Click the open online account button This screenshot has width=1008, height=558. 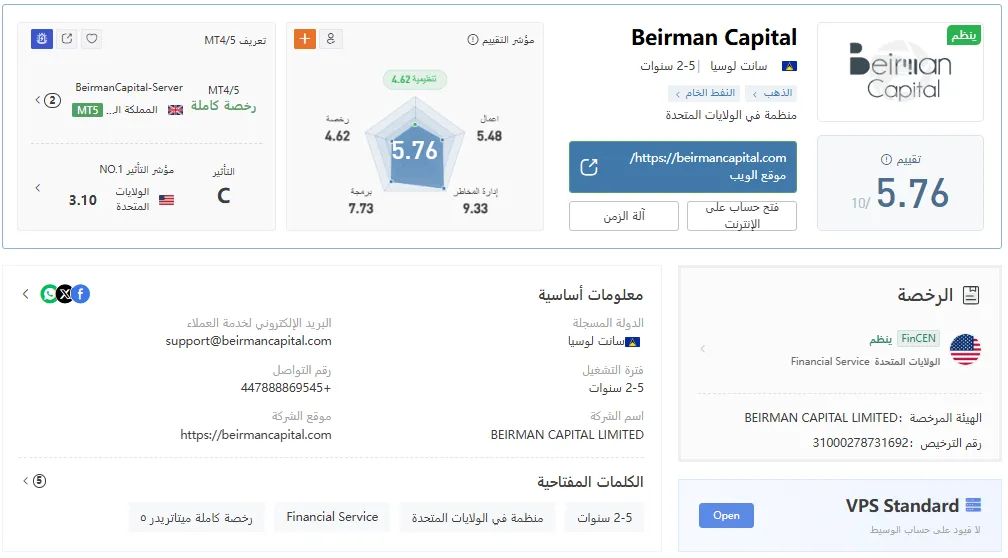[742, 216]
